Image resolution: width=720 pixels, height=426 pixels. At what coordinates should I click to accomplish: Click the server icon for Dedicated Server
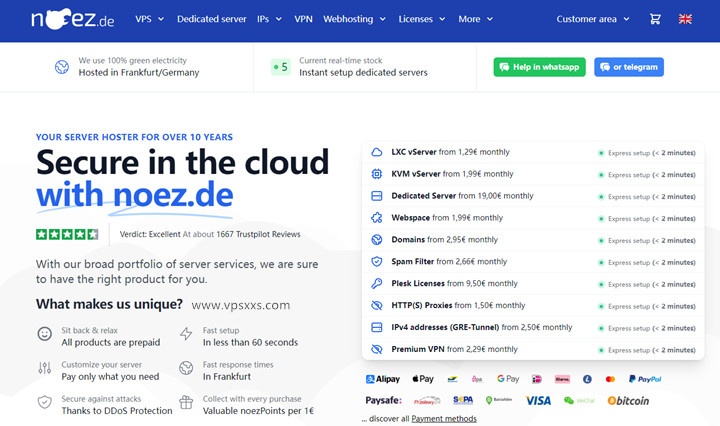coord(377,196)
